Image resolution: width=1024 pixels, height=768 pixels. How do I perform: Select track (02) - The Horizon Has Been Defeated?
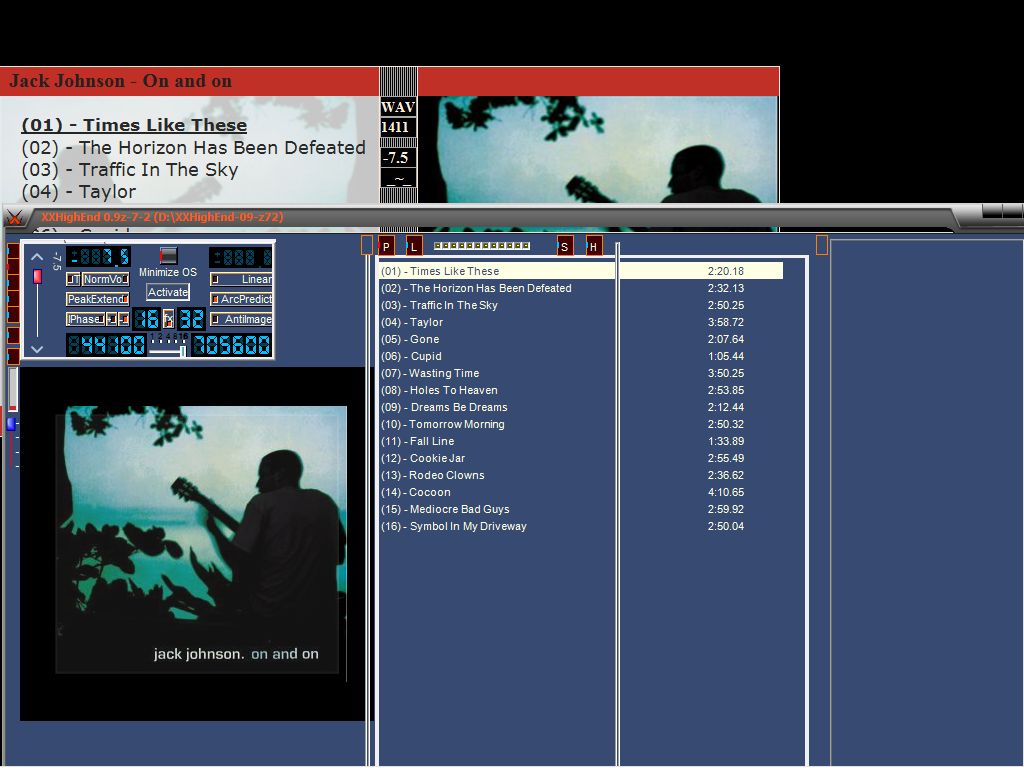click(581, 288)
